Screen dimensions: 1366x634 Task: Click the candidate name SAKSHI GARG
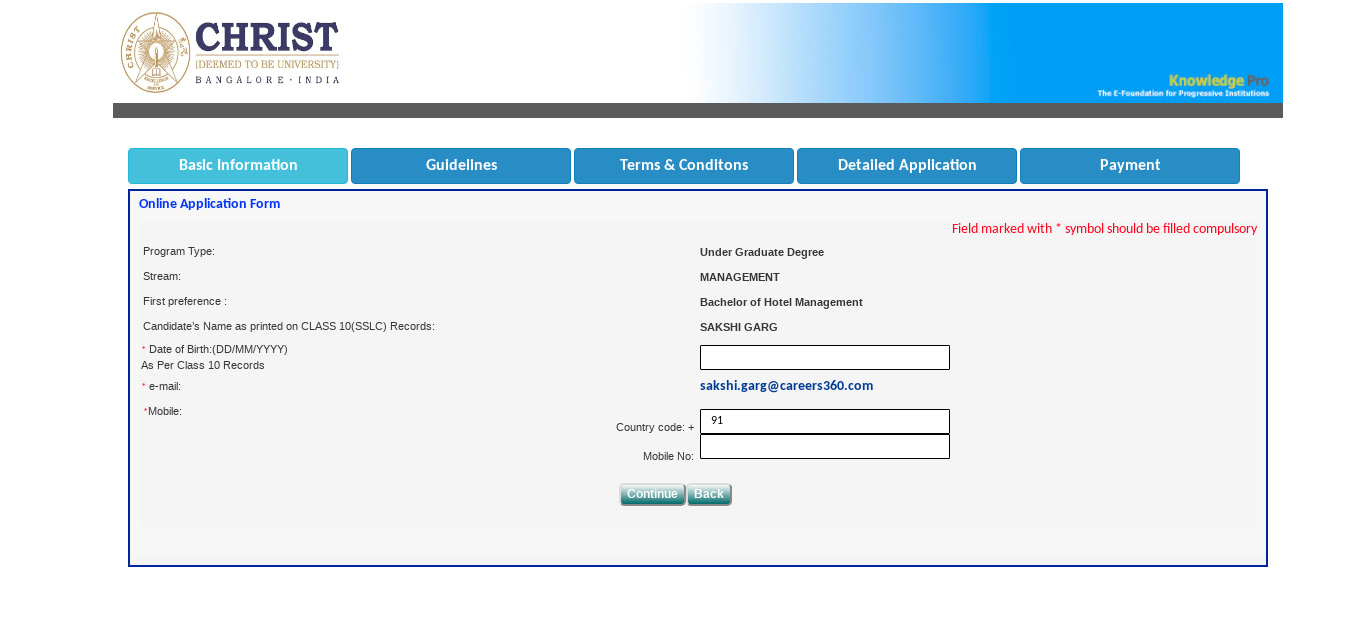tap(737, 327)
